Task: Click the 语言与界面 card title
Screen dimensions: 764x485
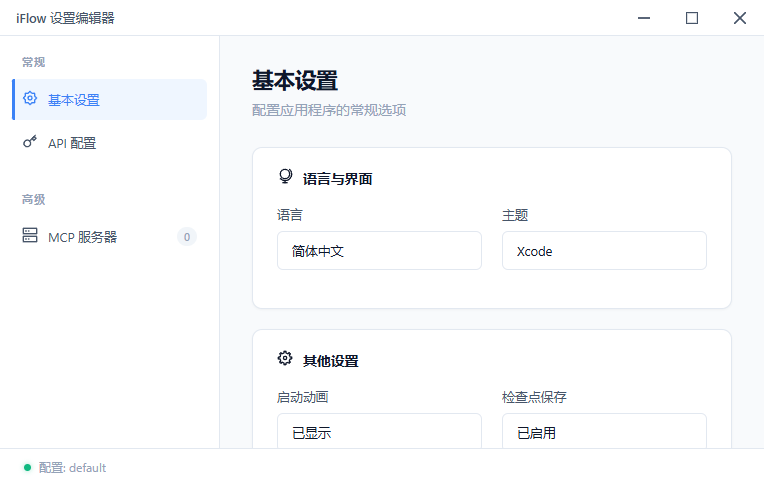Action: (338, 179)
